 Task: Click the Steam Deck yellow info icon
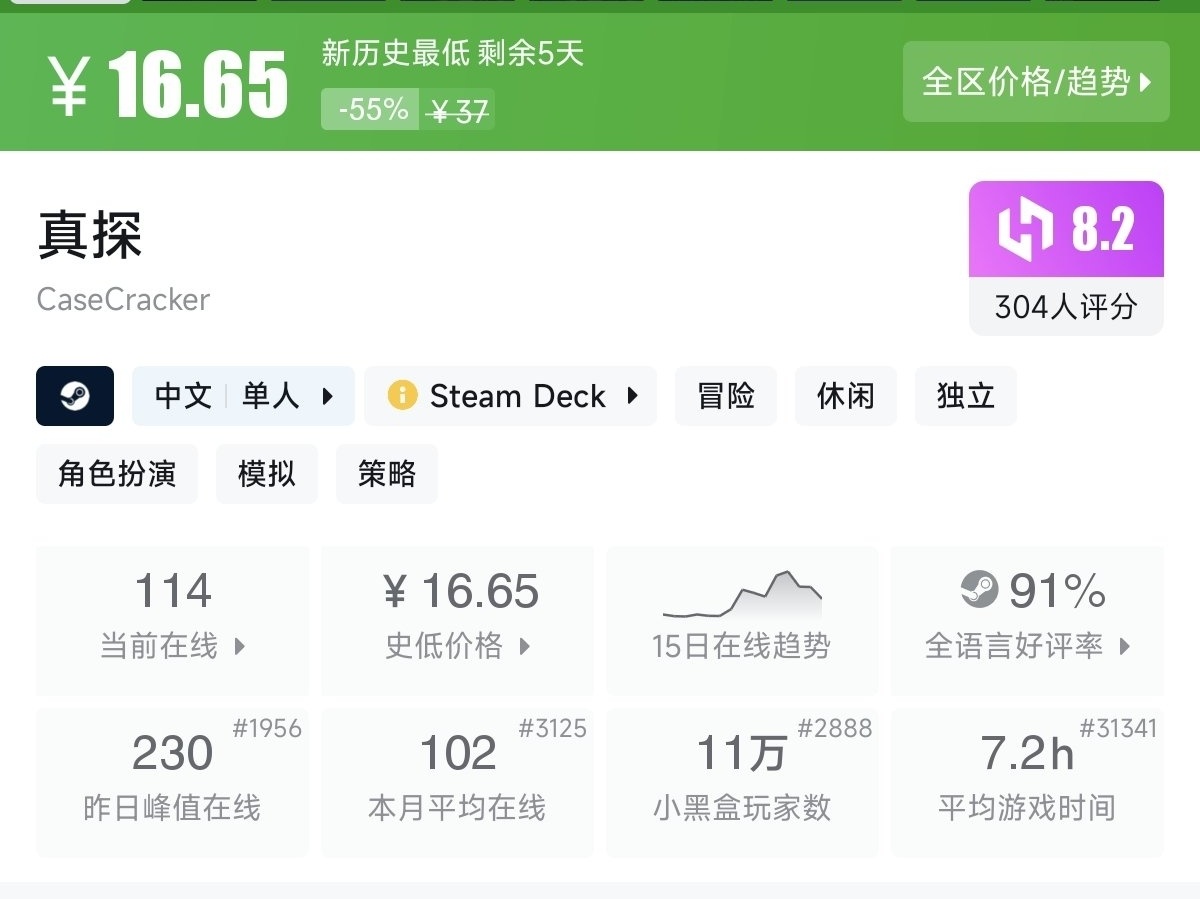pyautogui.click(x=402, y=396)
